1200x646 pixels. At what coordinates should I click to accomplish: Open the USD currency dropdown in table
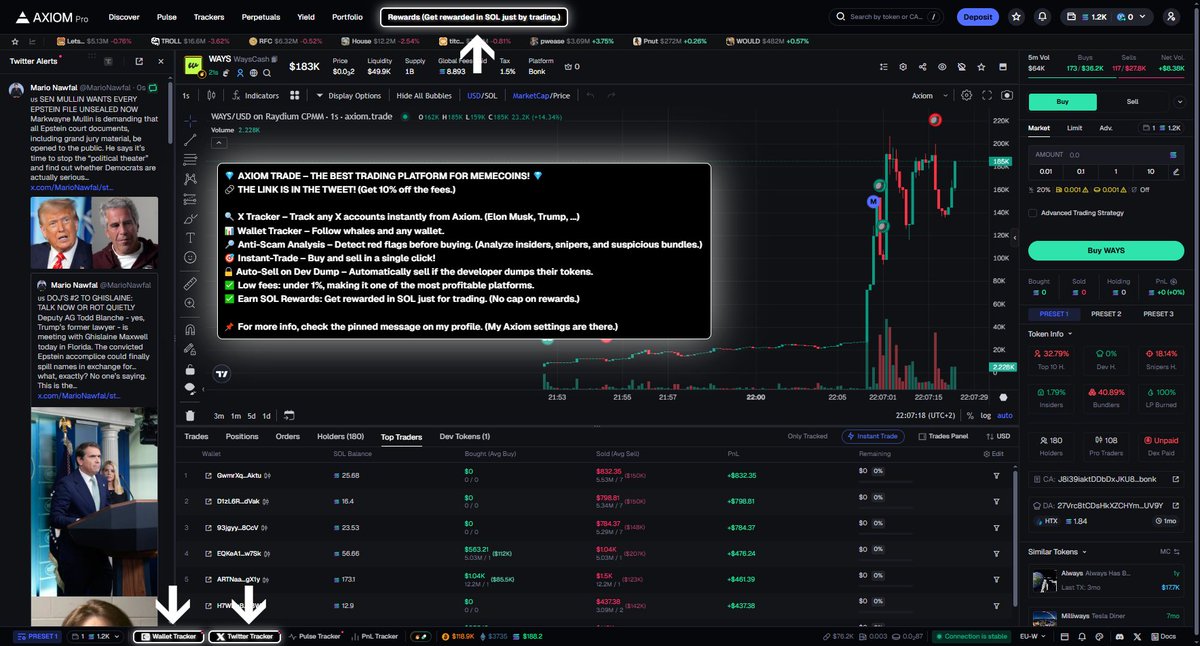pos(999,436)
